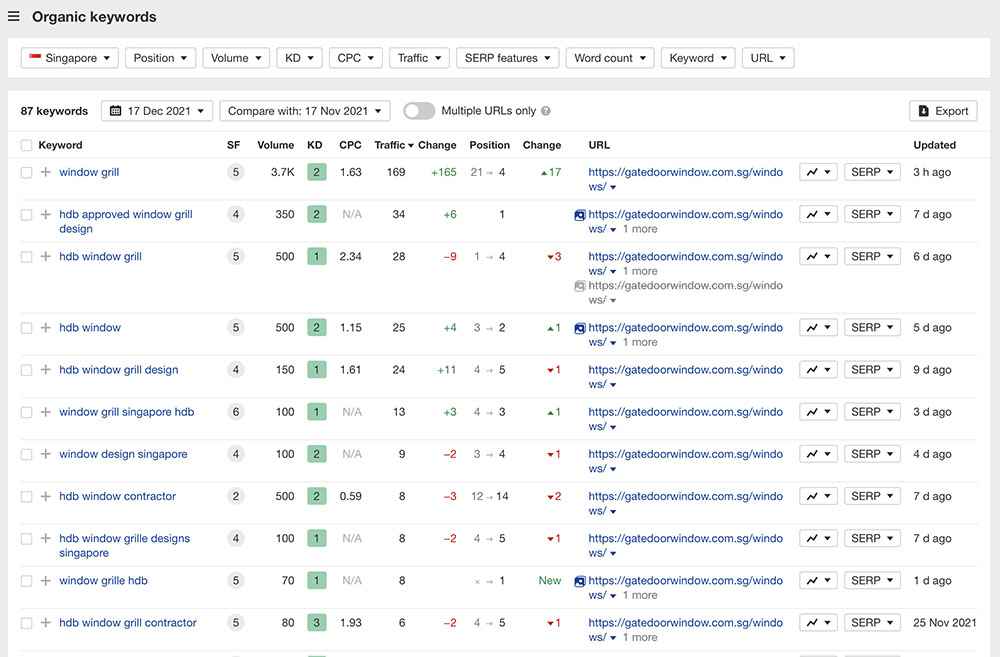This screenshot has width=1000, height=657.
Task: Click the grey SERP feature icon in hdb window grill row
Action: click(x=580, y=286)
